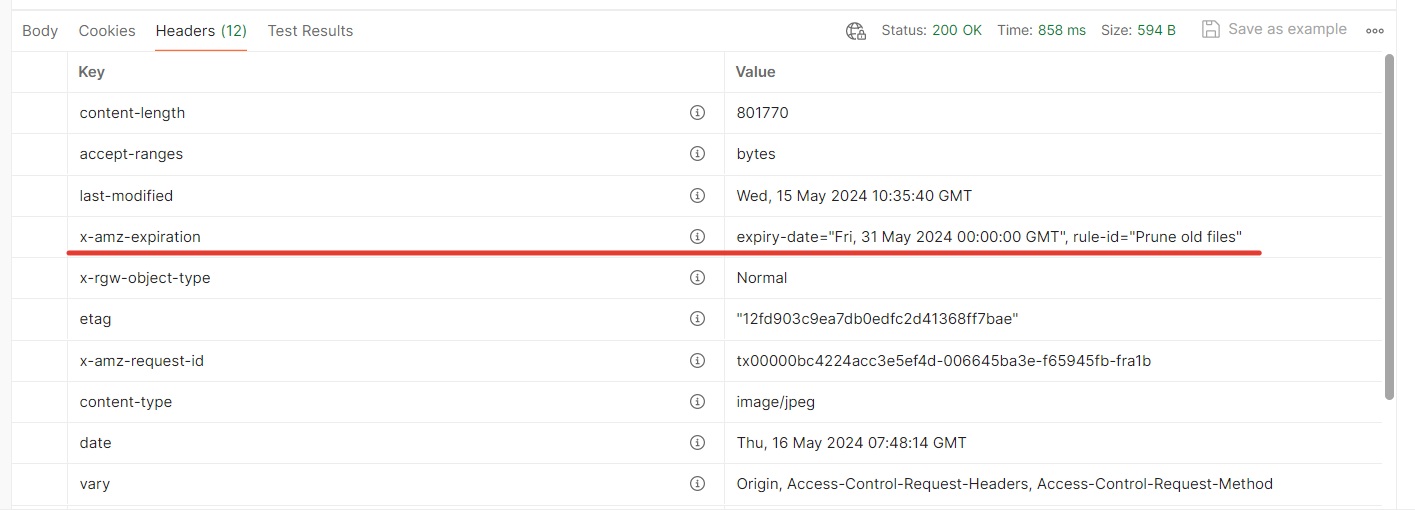The width and height of the screenshot is (1415, 510).
Task: Select the x-amz-expiration value cell
Action: coord(988,237)
